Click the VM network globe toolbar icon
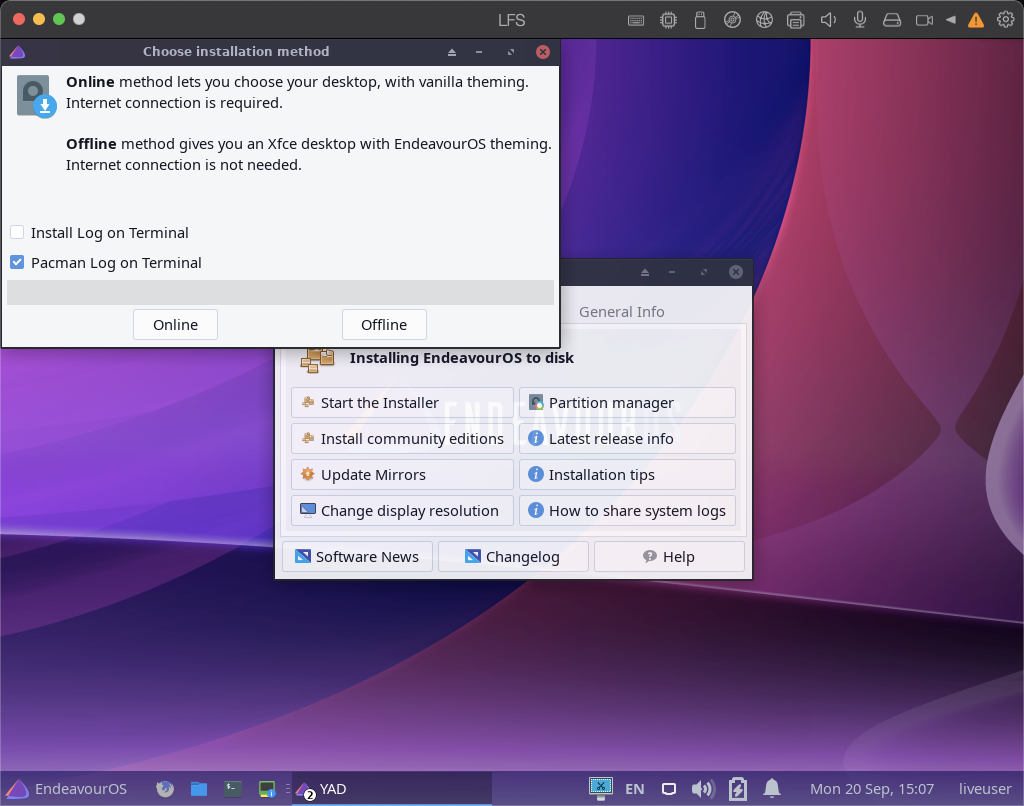 [764, 20]
